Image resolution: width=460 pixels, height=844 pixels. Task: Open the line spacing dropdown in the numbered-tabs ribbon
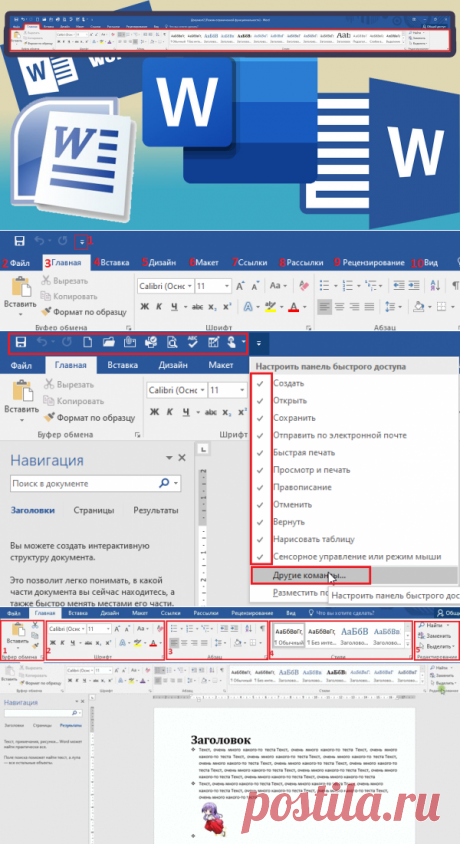pyautogui.click(x=401, y=307)
